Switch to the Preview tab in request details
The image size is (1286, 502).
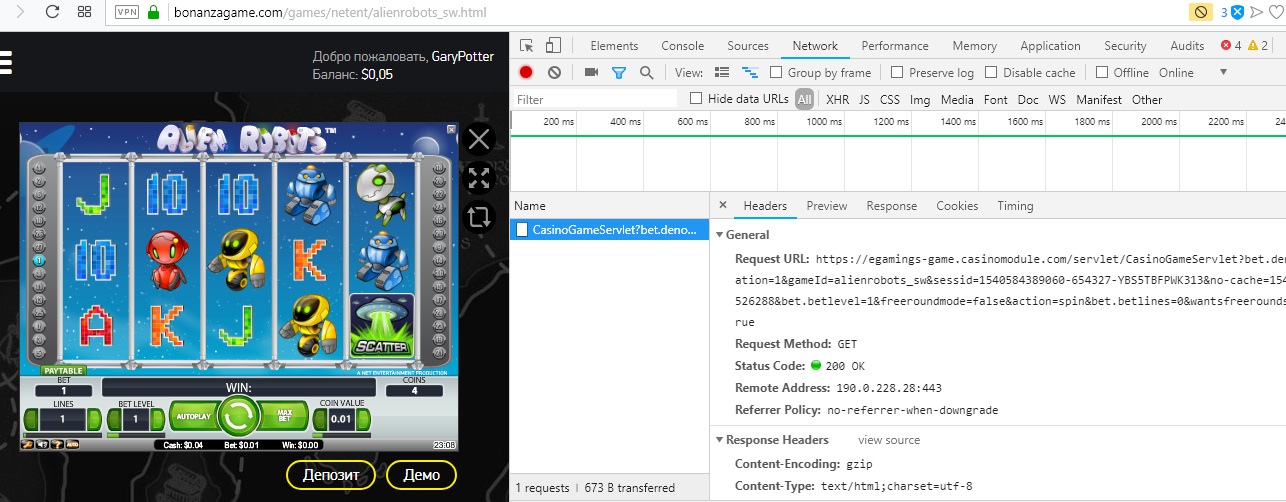[x=827, y=206]
